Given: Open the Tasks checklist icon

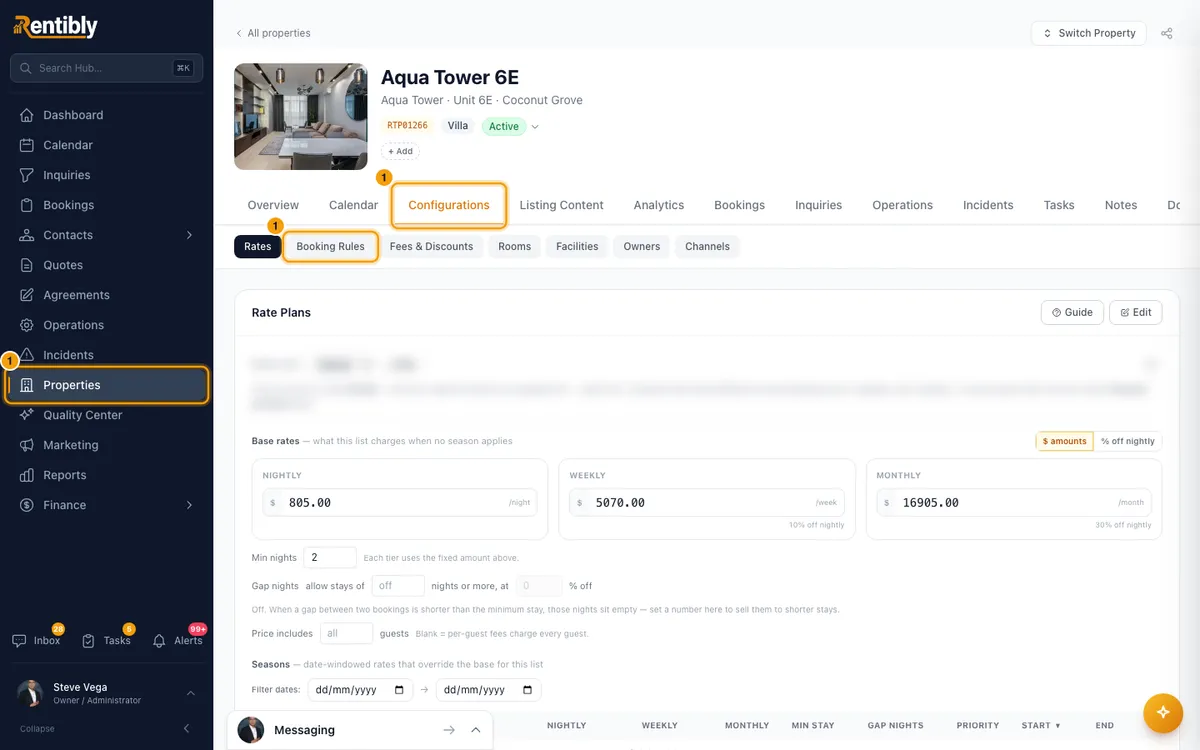Looking at the screenshot, I should click(88, 640).
